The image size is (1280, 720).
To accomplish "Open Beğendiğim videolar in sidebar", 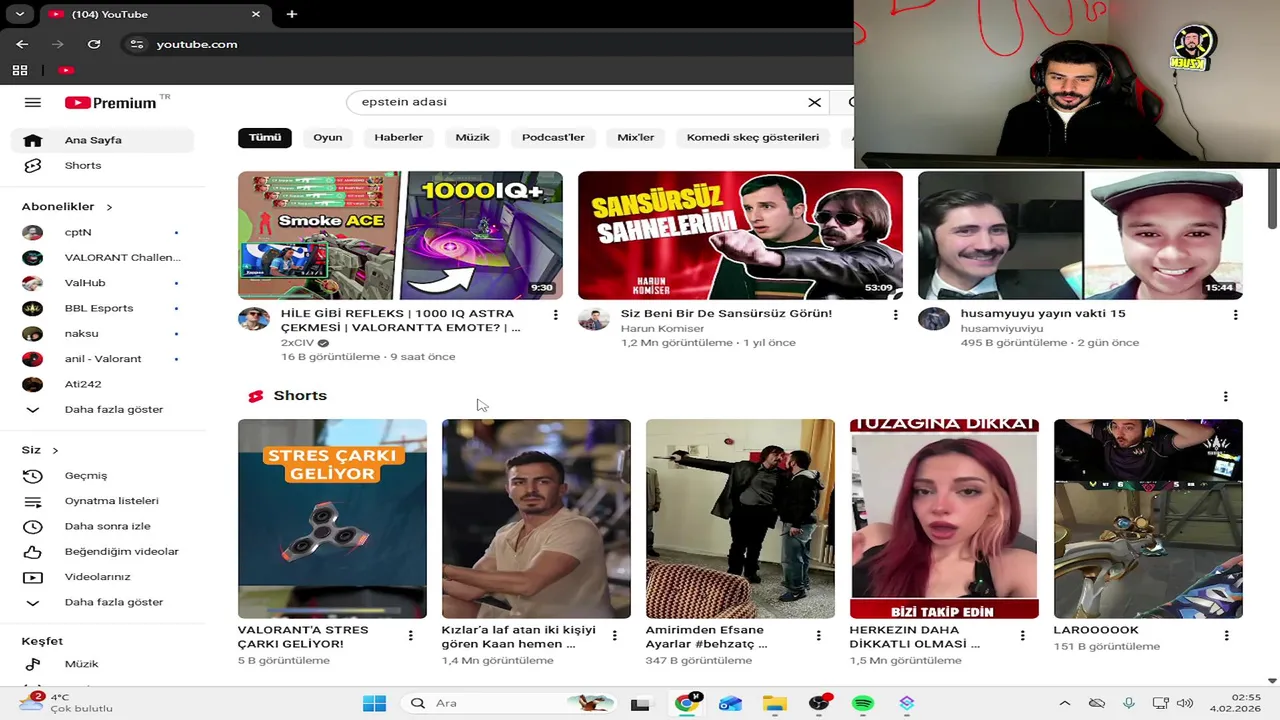I will 102,552.
